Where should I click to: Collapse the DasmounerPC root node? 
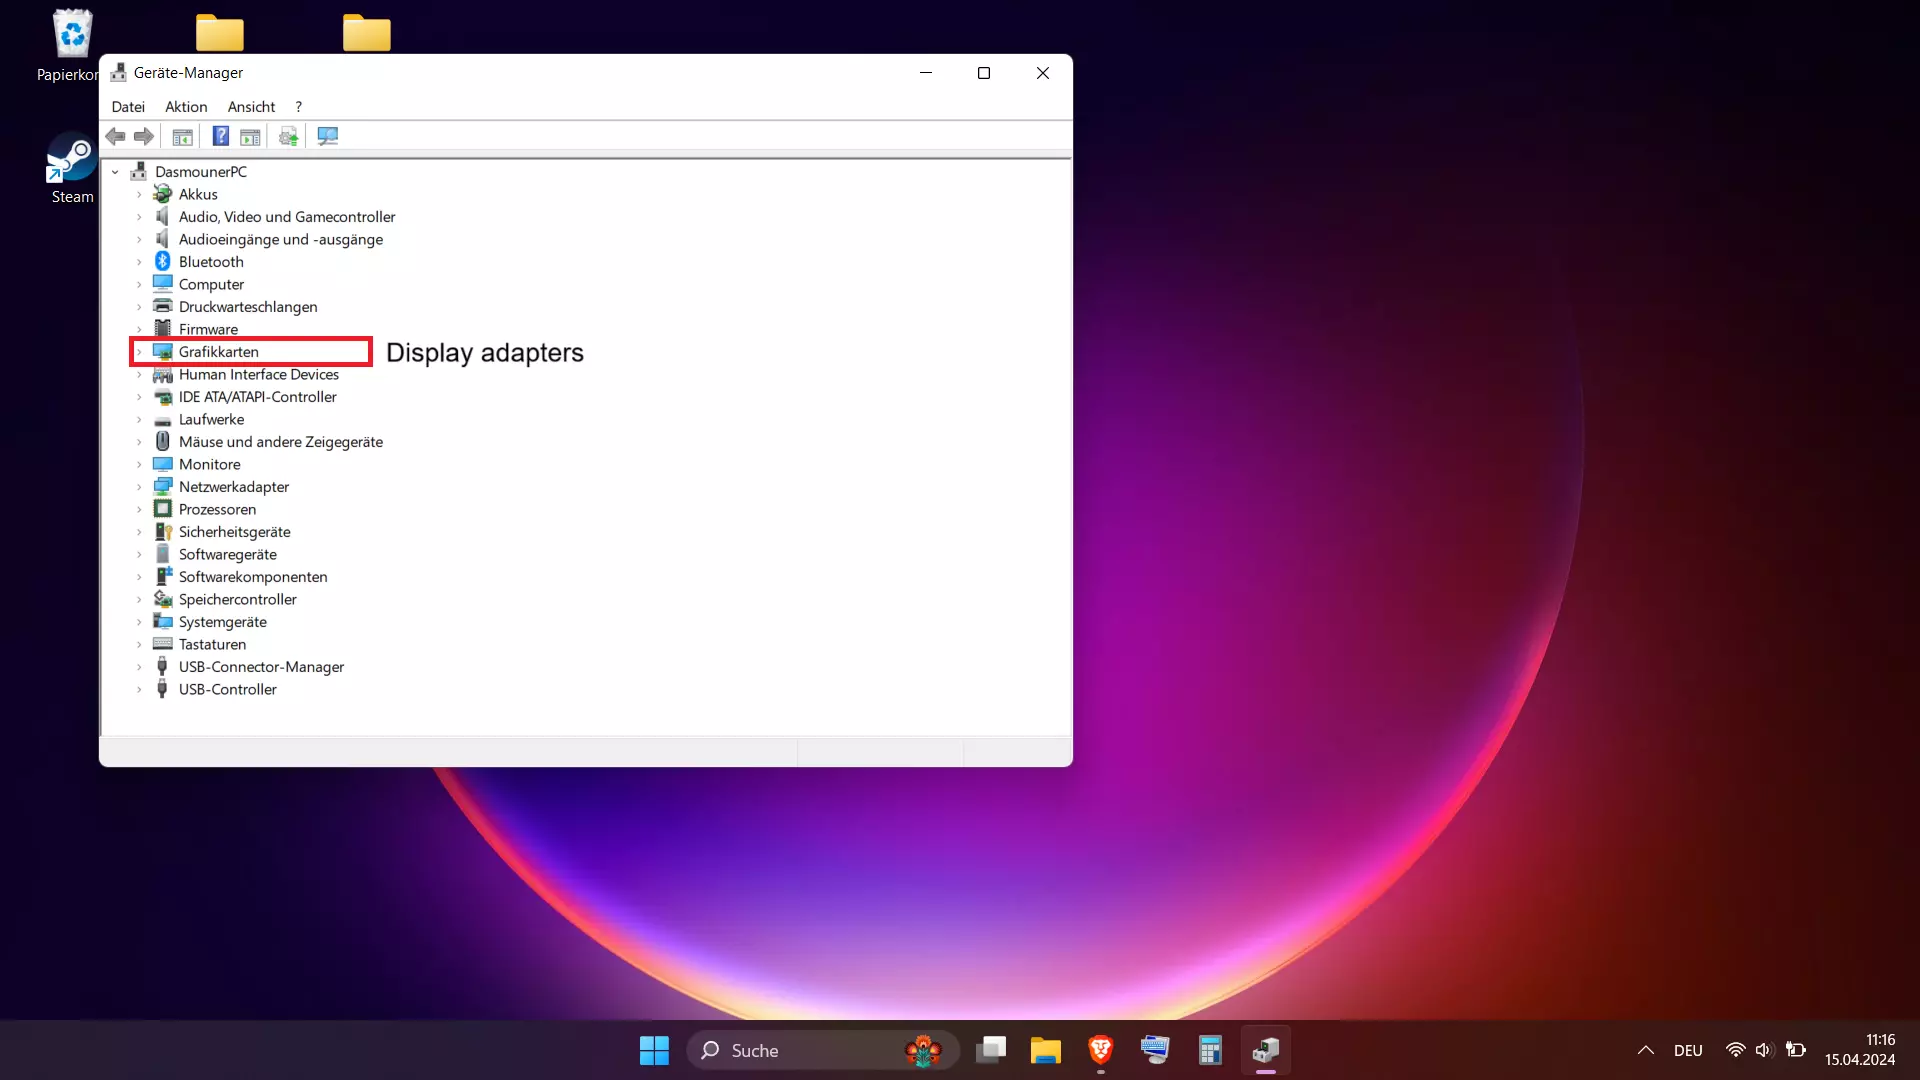click(115, 172)
